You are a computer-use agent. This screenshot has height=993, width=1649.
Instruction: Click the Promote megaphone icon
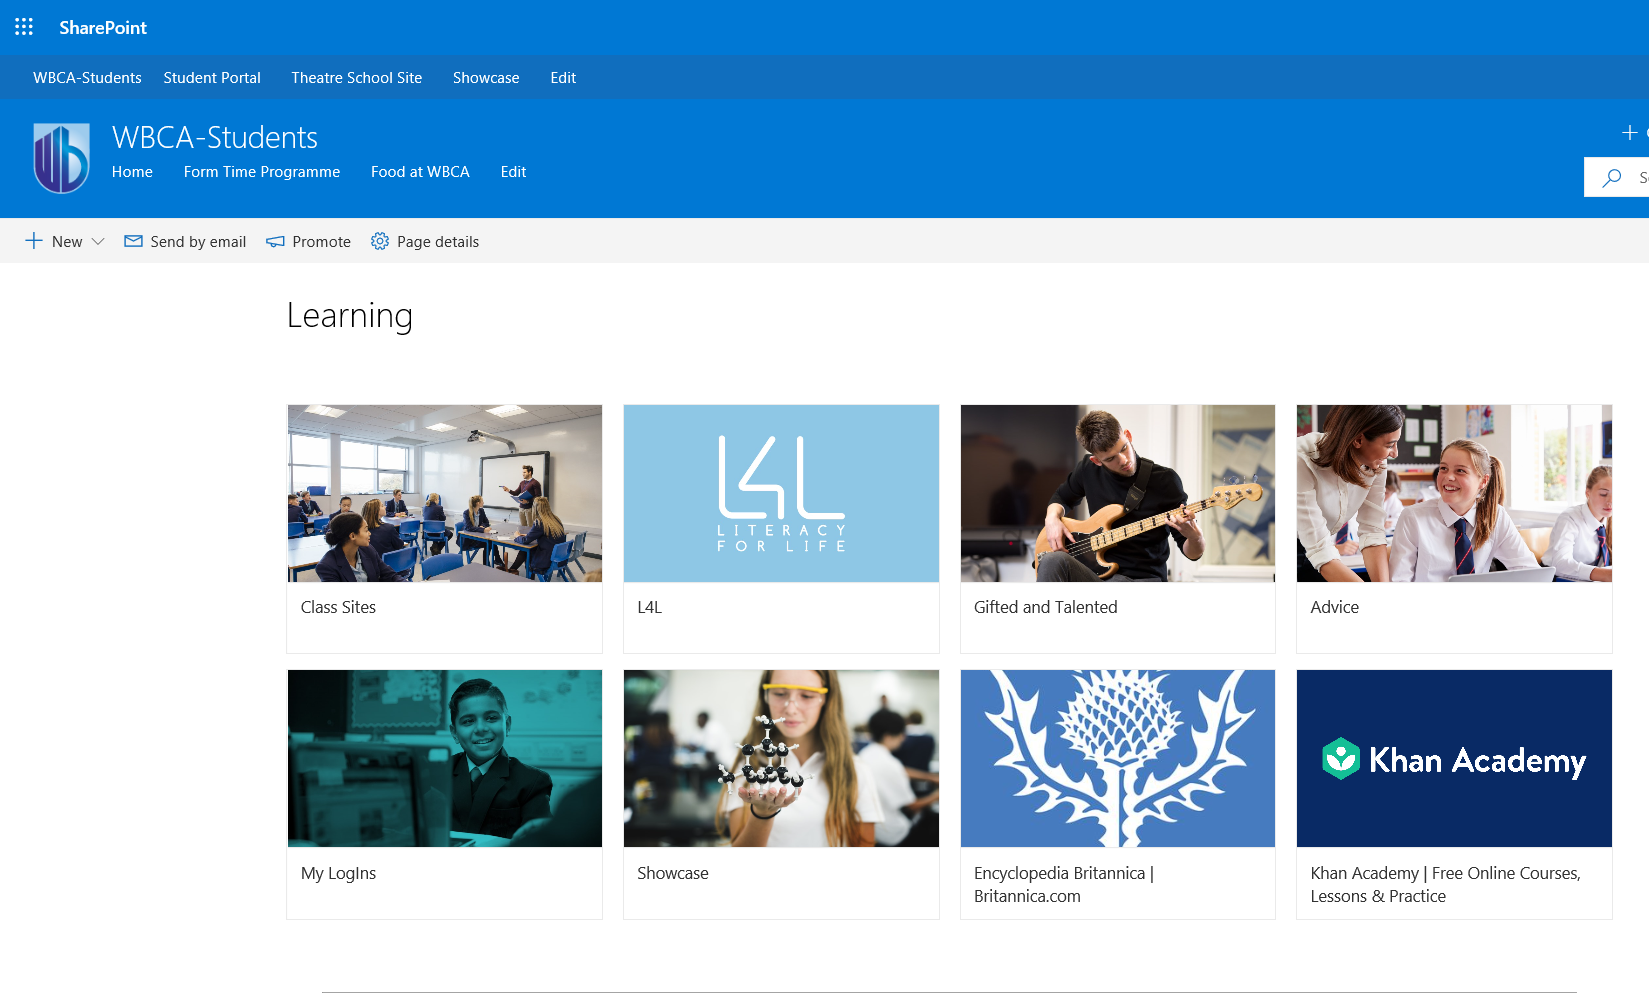(275, 242)
